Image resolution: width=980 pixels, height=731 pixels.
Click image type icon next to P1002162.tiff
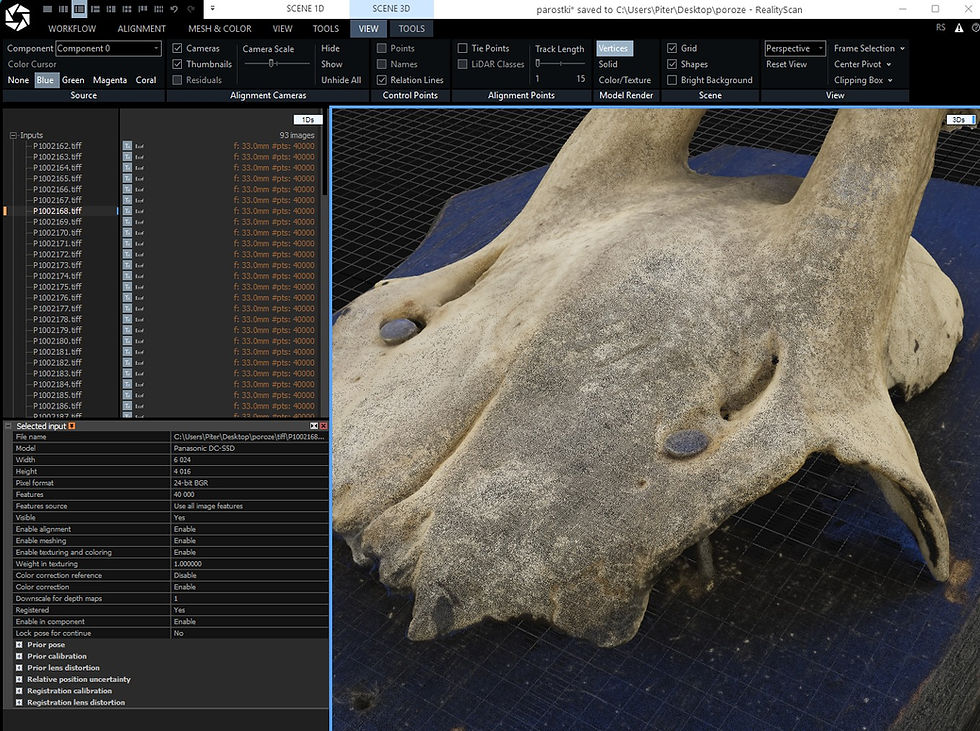[127, 146]
